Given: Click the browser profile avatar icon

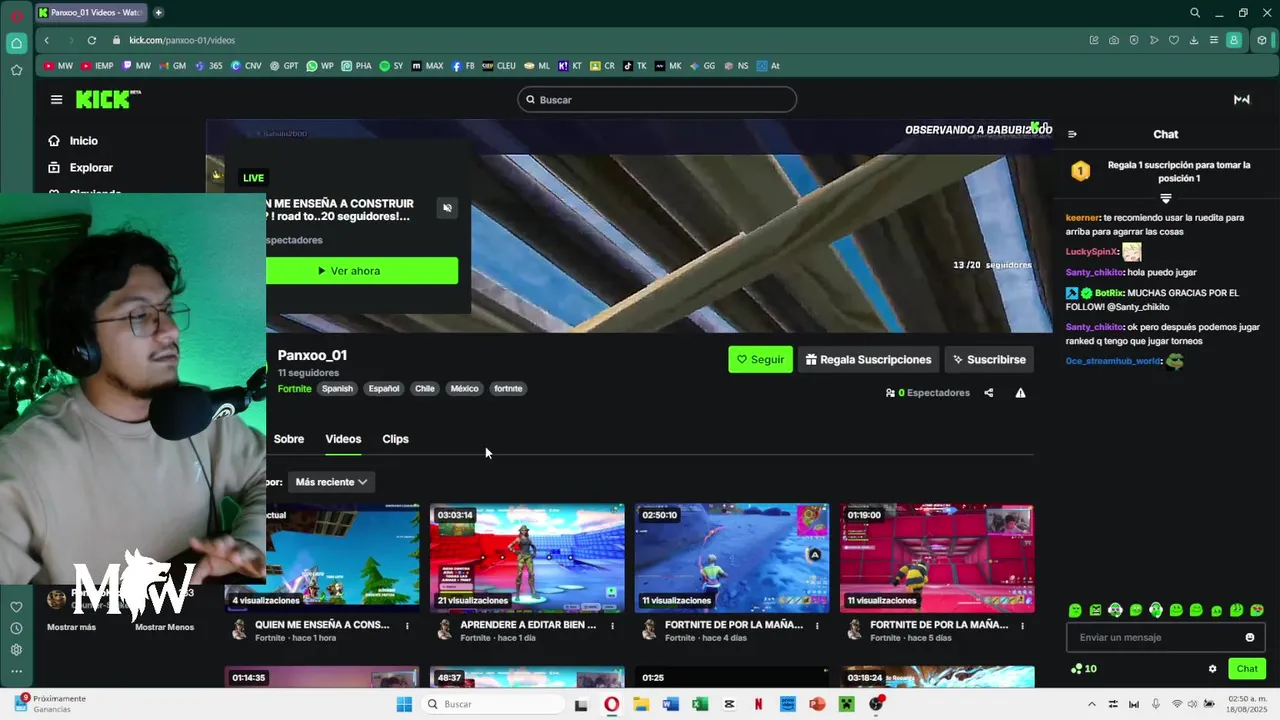Looking at the screenshot, I should point(1235,40).
